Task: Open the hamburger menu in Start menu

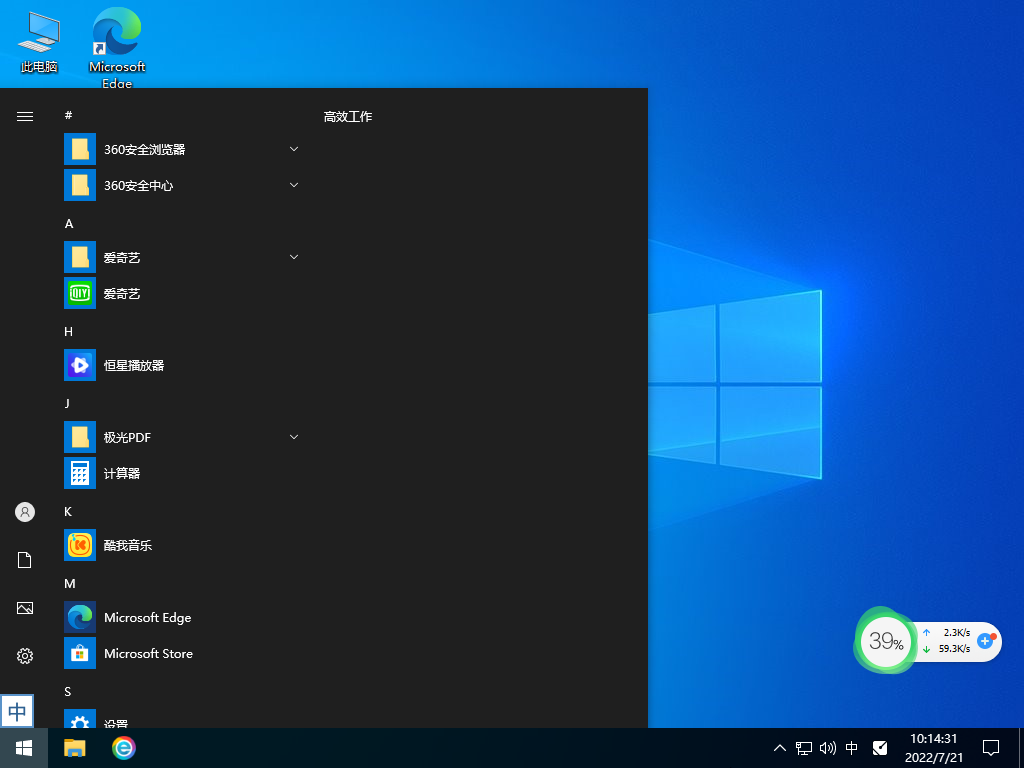Action: [24, 115]
